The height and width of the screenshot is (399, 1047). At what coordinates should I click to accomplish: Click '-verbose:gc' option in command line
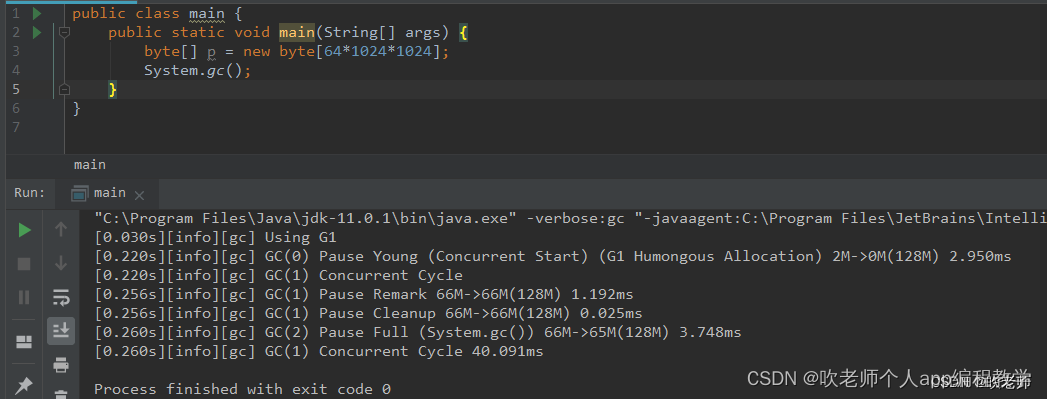pos(576,218)
